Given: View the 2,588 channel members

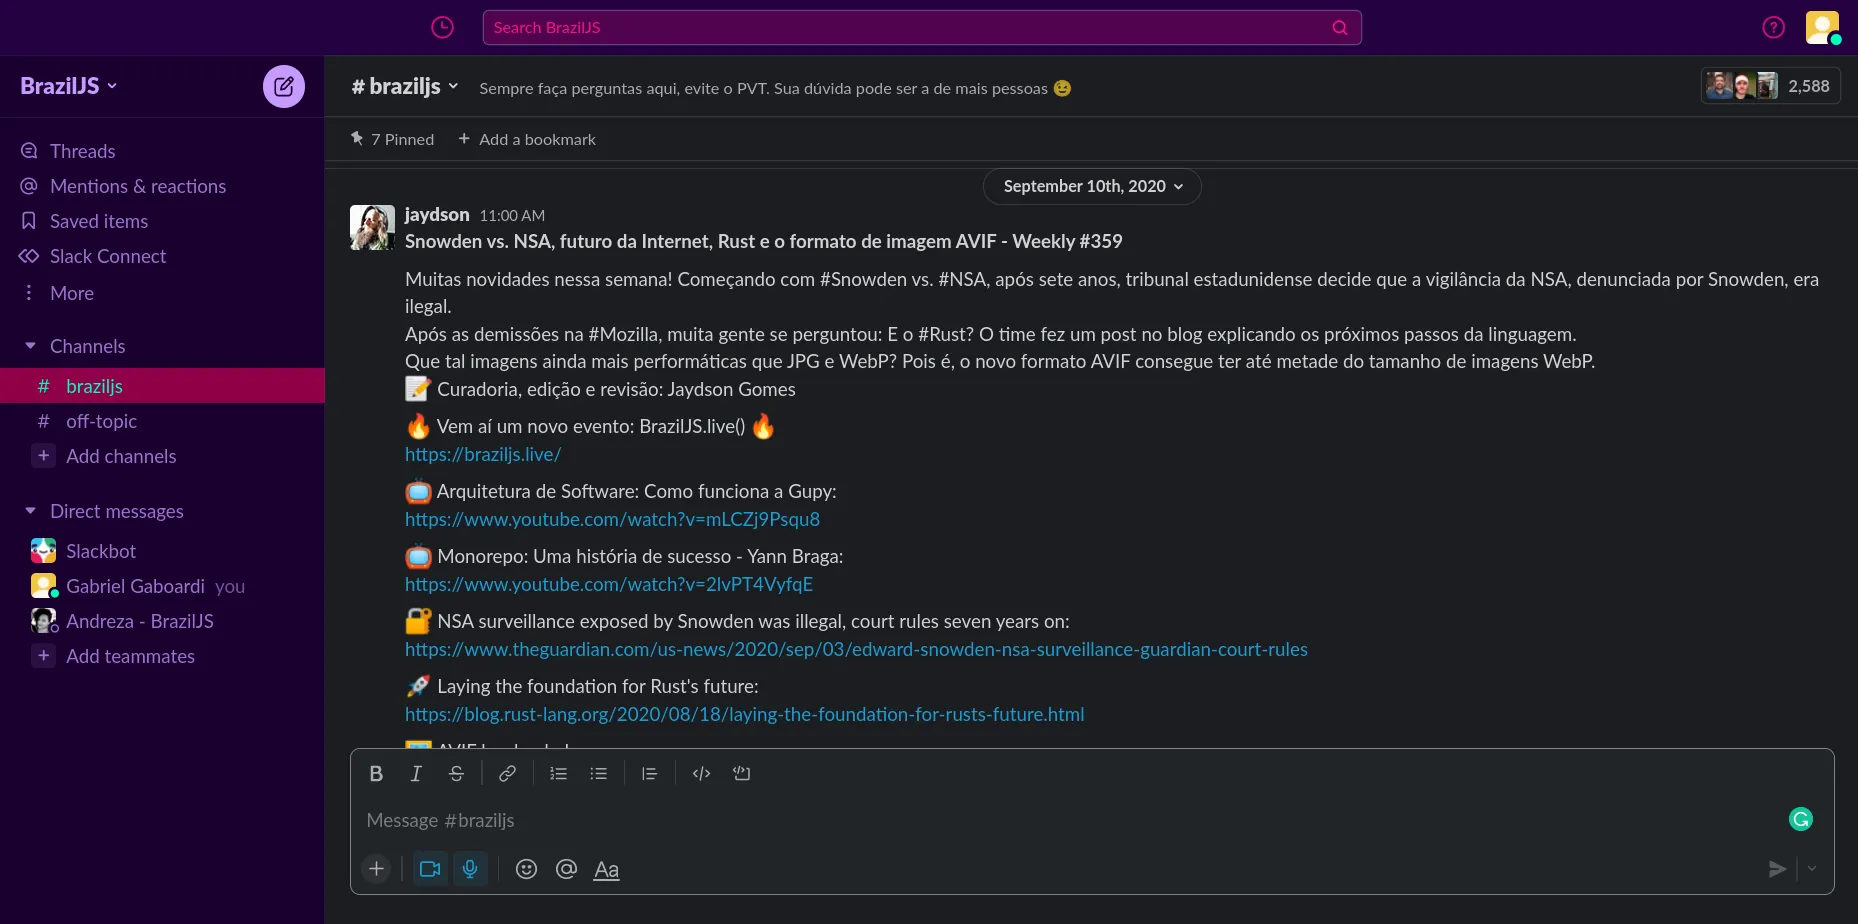Looking at the screenshot, I should coord(1770,86).
